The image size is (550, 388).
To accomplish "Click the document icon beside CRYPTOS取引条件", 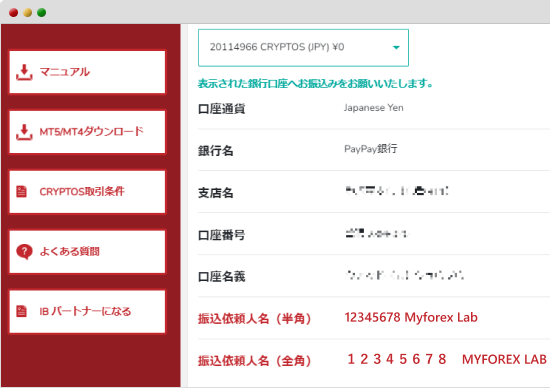I will (21, 192).
